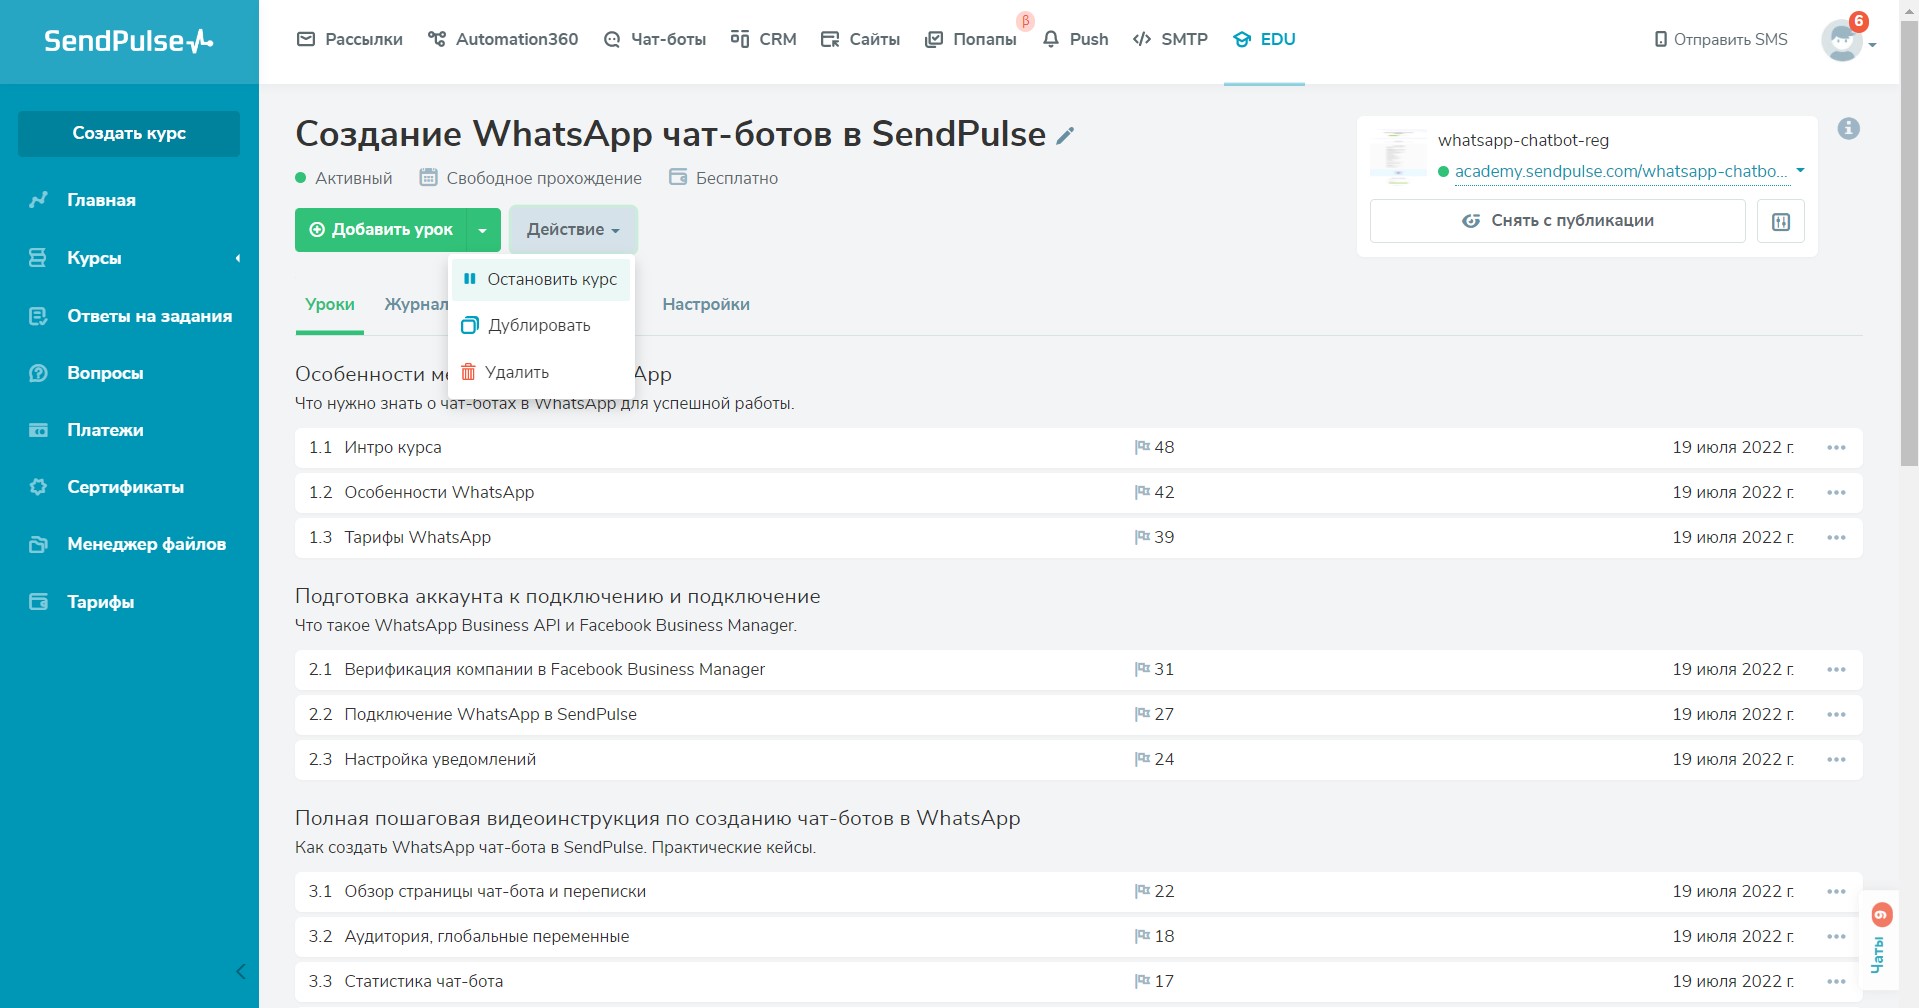Open three-dots menu for Особенности WhatsApp

[x=1836, y=492]
